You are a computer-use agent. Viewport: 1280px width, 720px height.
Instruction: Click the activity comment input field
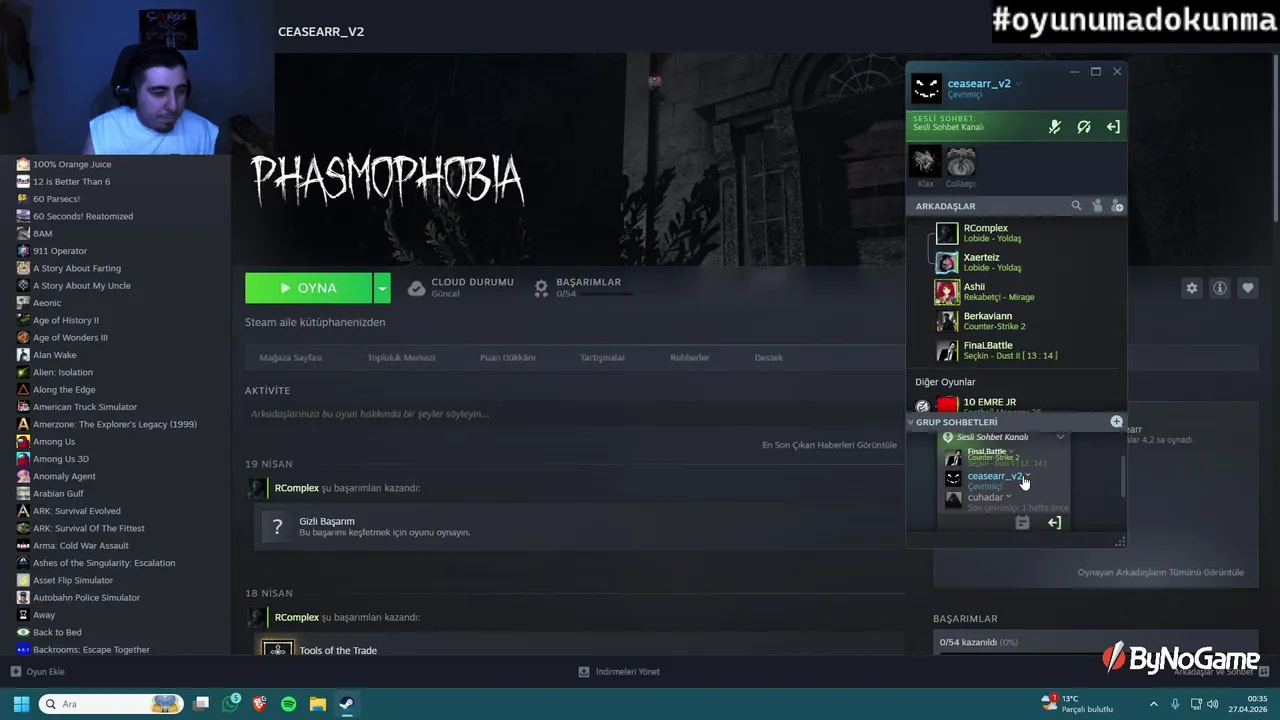(x=570, y=414)
